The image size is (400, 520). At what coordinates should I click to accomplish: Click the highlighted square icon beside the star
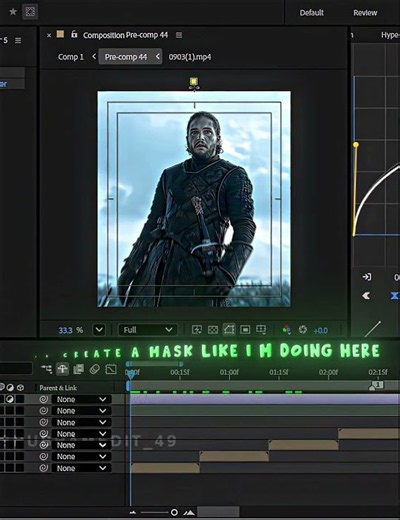coord(30,12)
